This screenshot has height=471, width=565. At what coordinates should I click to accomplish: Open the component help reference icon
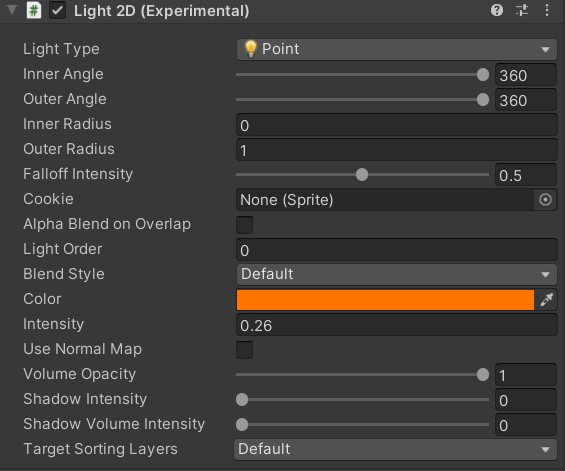pos(497,10)
